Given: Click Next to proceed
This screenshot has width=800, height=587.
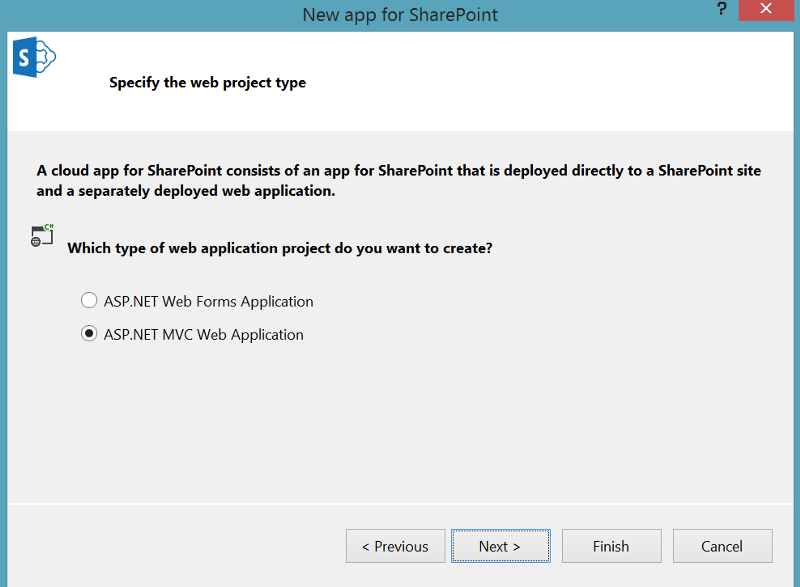Looking at the screenshot, I should click(500, 546).
